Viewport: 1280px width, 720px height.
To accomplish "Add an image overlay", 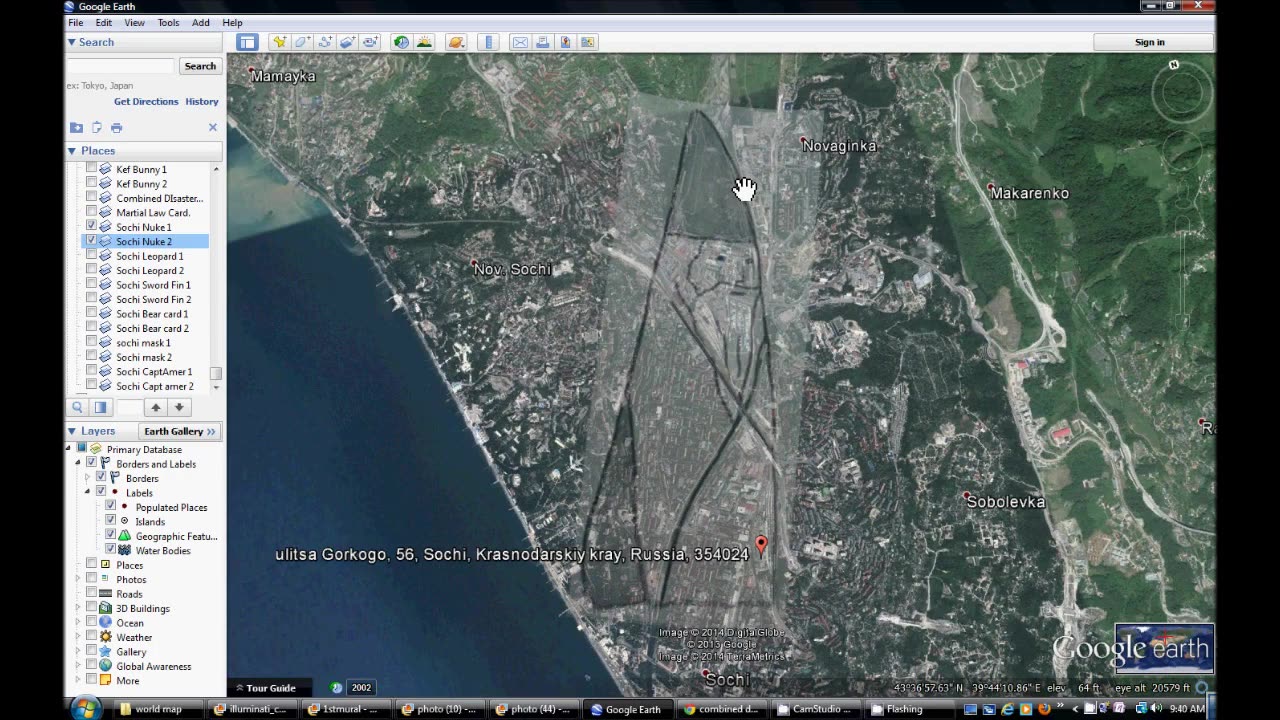I will point(347,42).
